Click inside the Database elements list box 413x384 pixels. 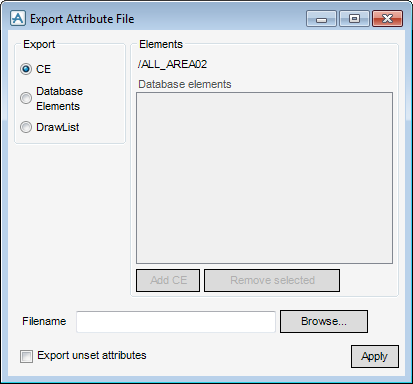(x=264, y=178)
